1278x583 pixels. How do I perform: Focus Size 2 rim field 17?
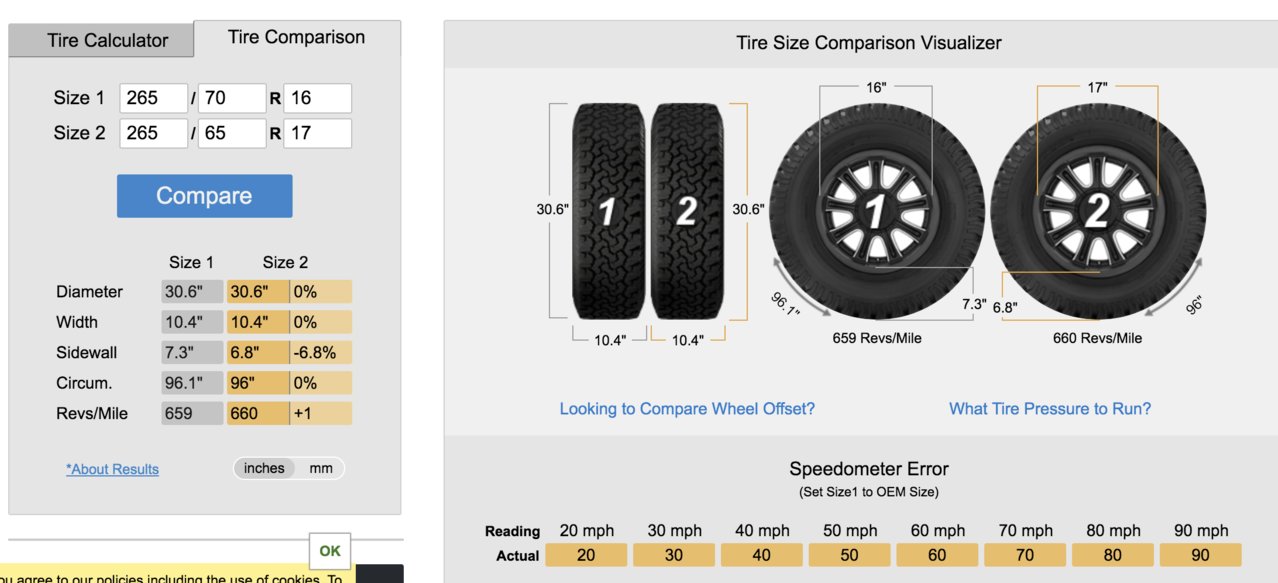click(x=318, y=133)
